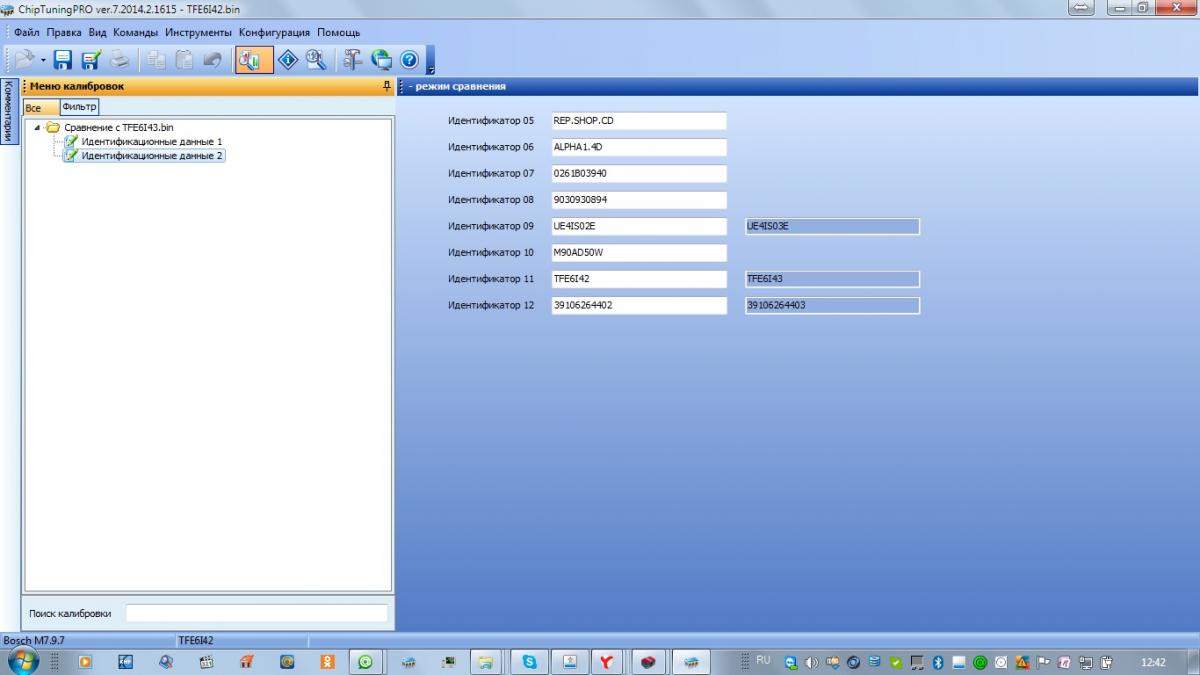Click Идентификатор 12 field 39106264402
Viewport: 1200px width, 675px height.
point(639,305)
